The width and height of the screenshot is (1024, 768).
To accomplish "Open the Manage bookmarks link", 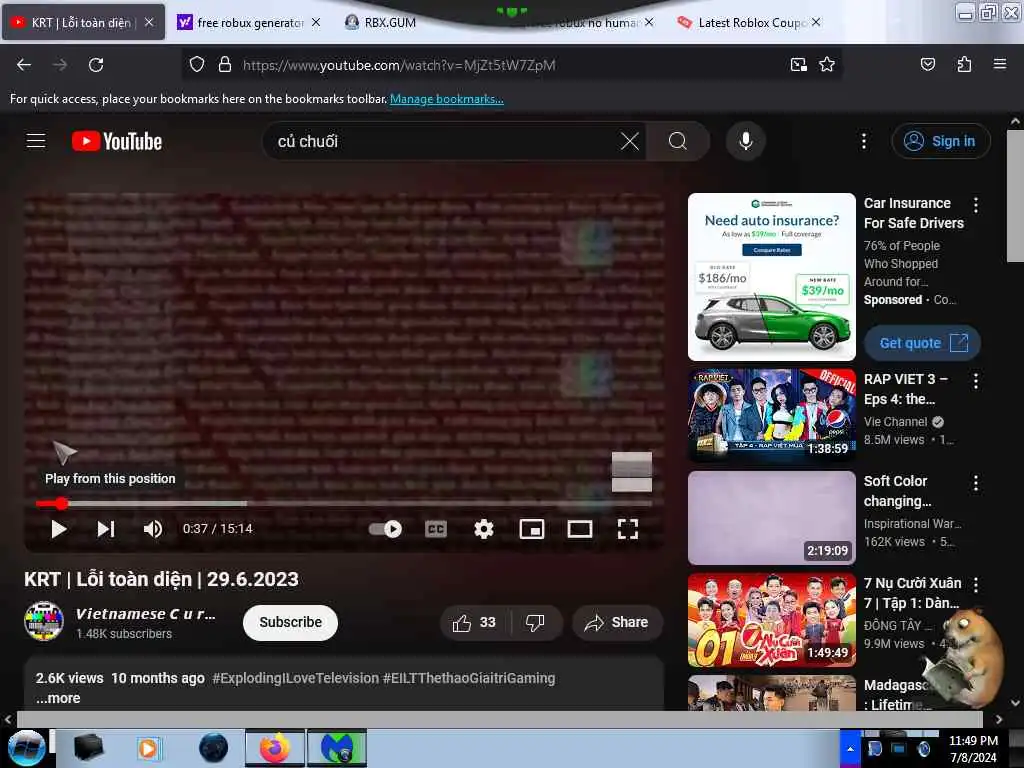I will [447, 99].
